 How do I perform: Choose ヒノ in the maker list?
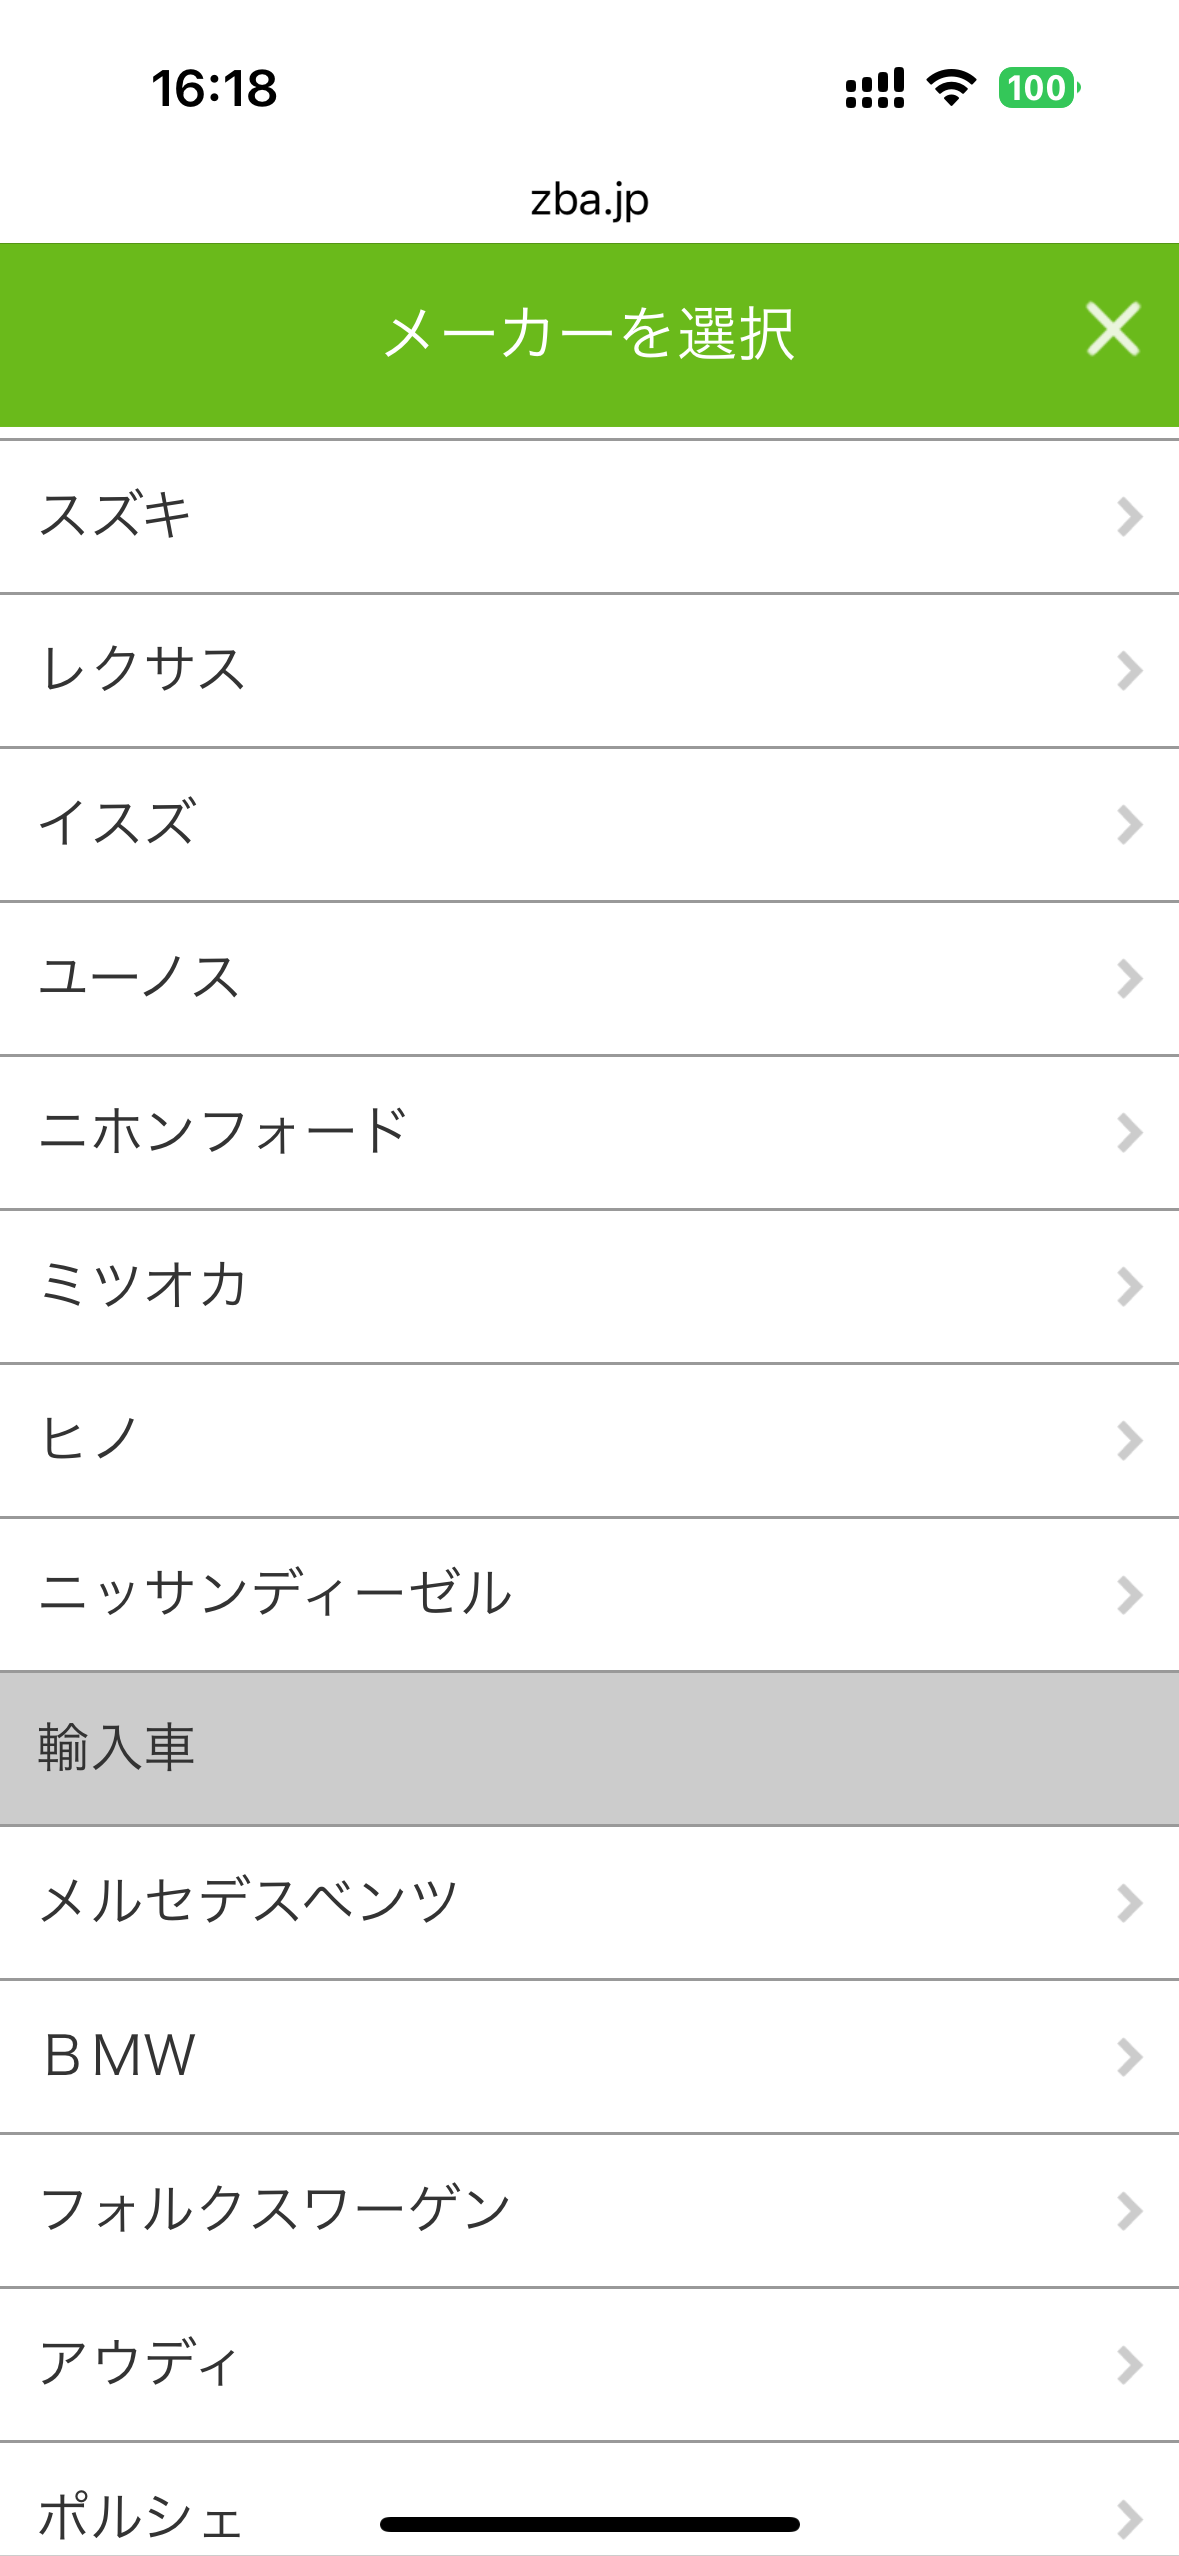[x=589, y=1440]
